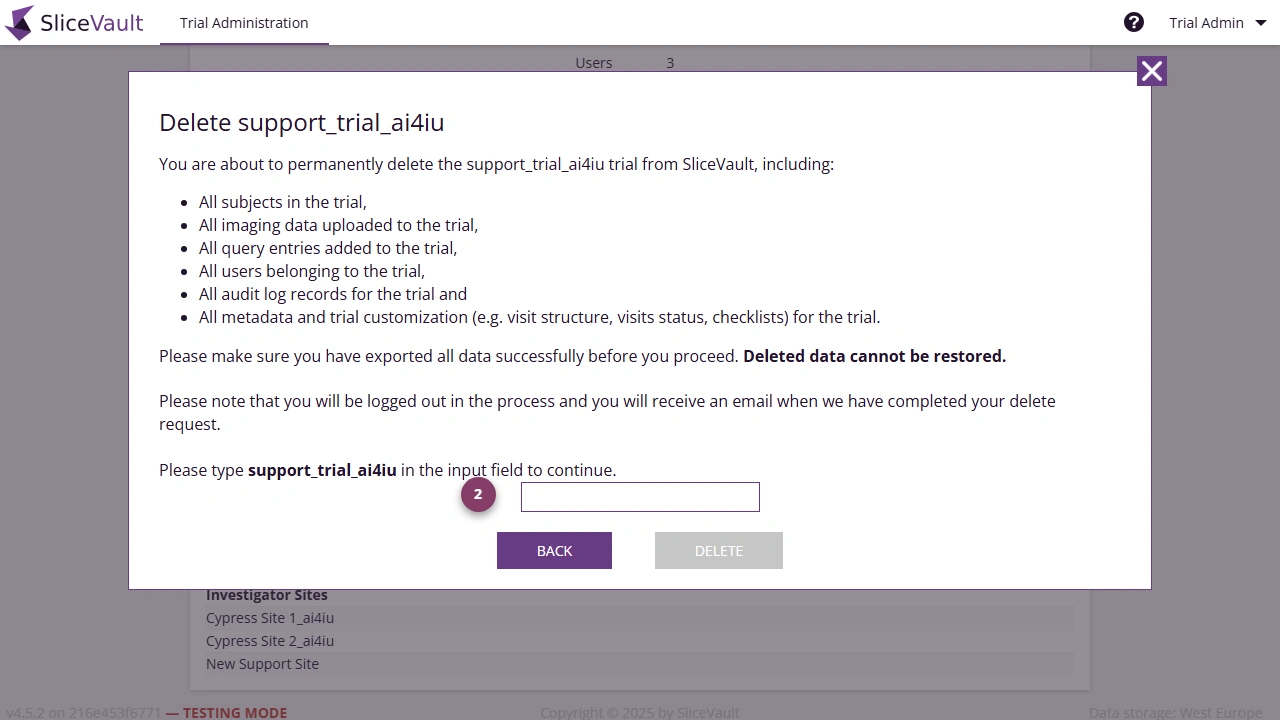Image resolution: width=1280 pixels, height=720 pixels.
Task: Click the 'All metadata and trial customization' bullet
Action: pyautogui.click(x=539, y=317)
